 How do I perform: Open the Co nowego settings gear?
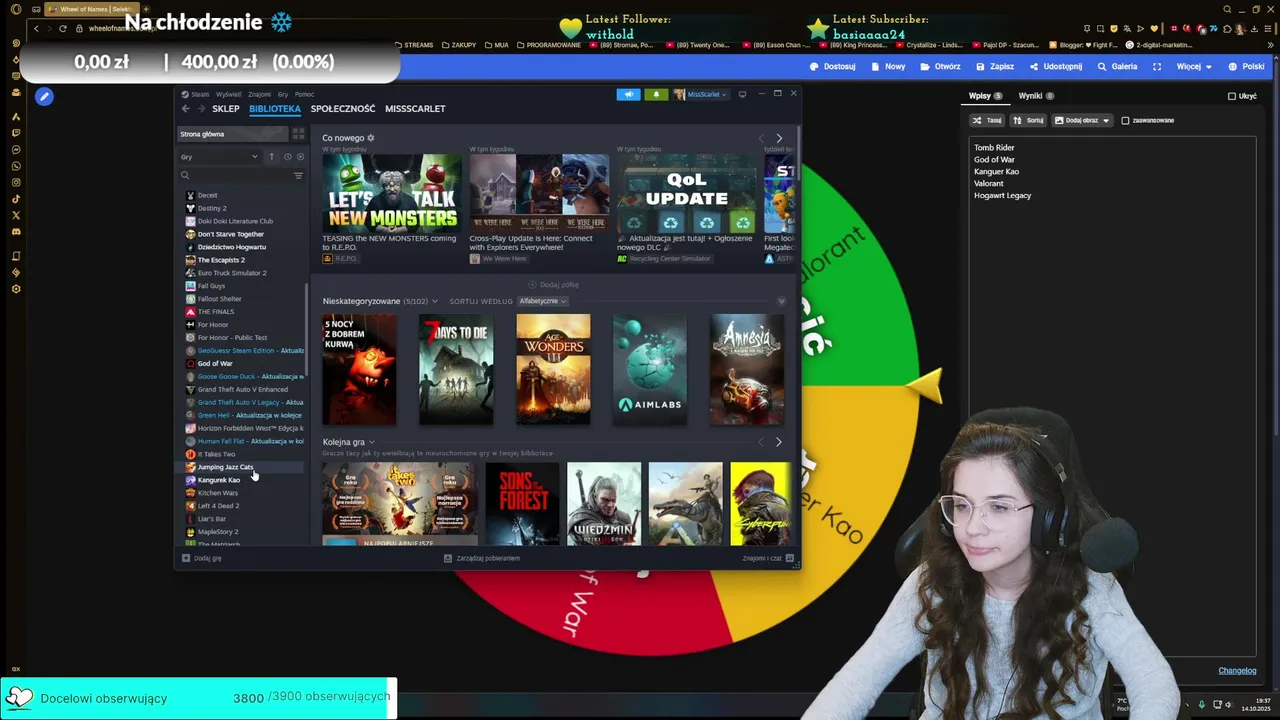click(x=370, y=138)
